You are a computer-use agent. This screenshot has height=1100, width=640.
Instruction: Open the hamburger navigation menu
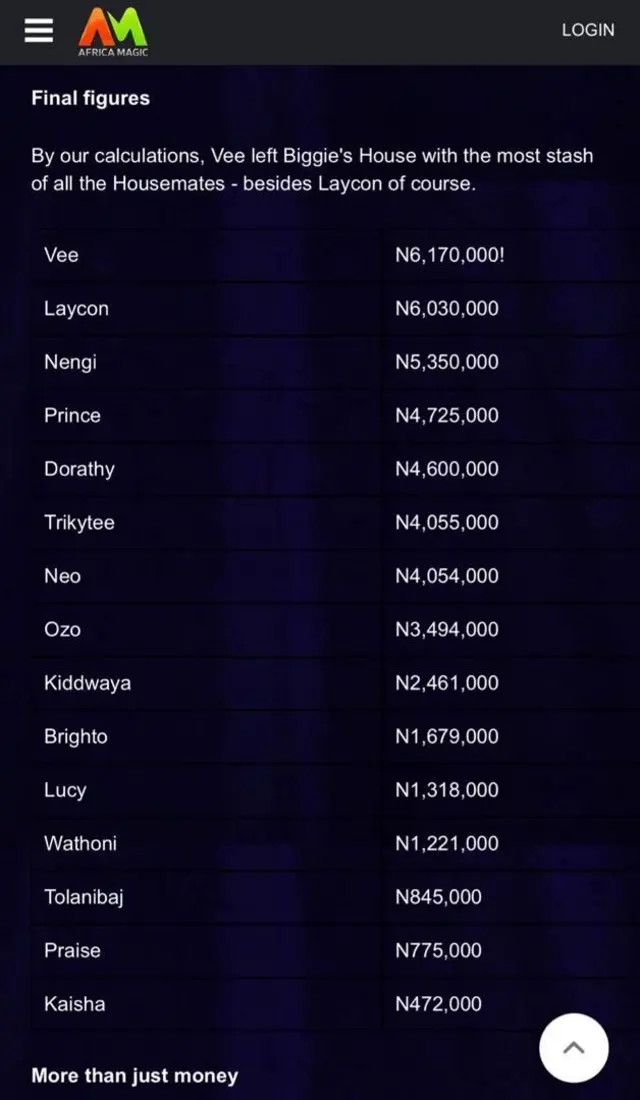(38, 30)
